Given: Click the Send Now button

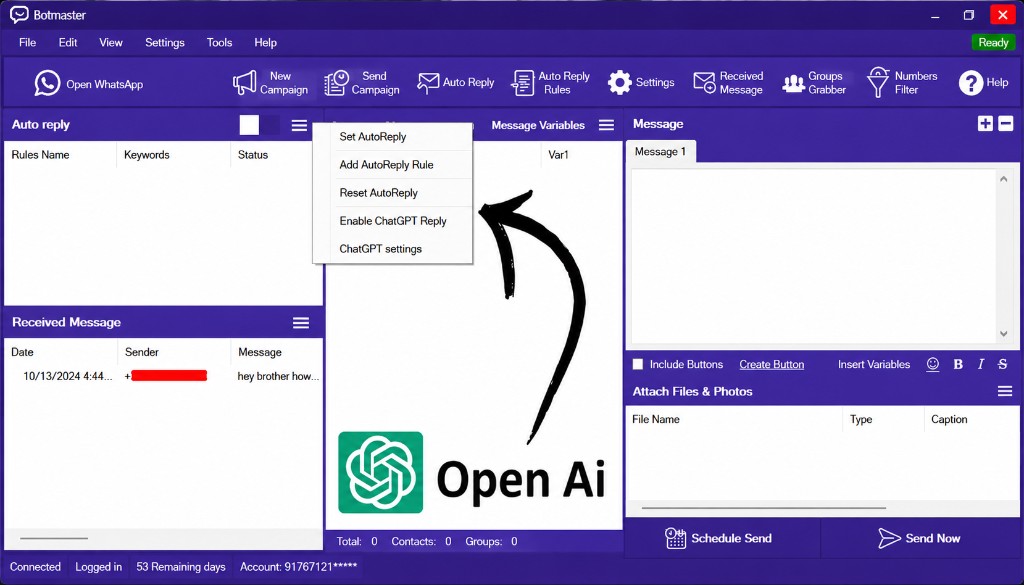Looking at the screenshot, I should [x=919, y=538].
